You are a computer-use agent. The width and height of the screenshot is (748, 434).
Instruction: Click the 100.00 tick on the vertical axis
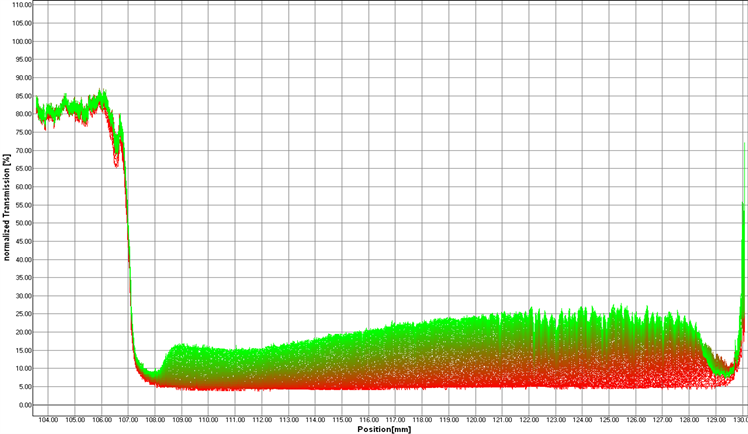(22, 41)
